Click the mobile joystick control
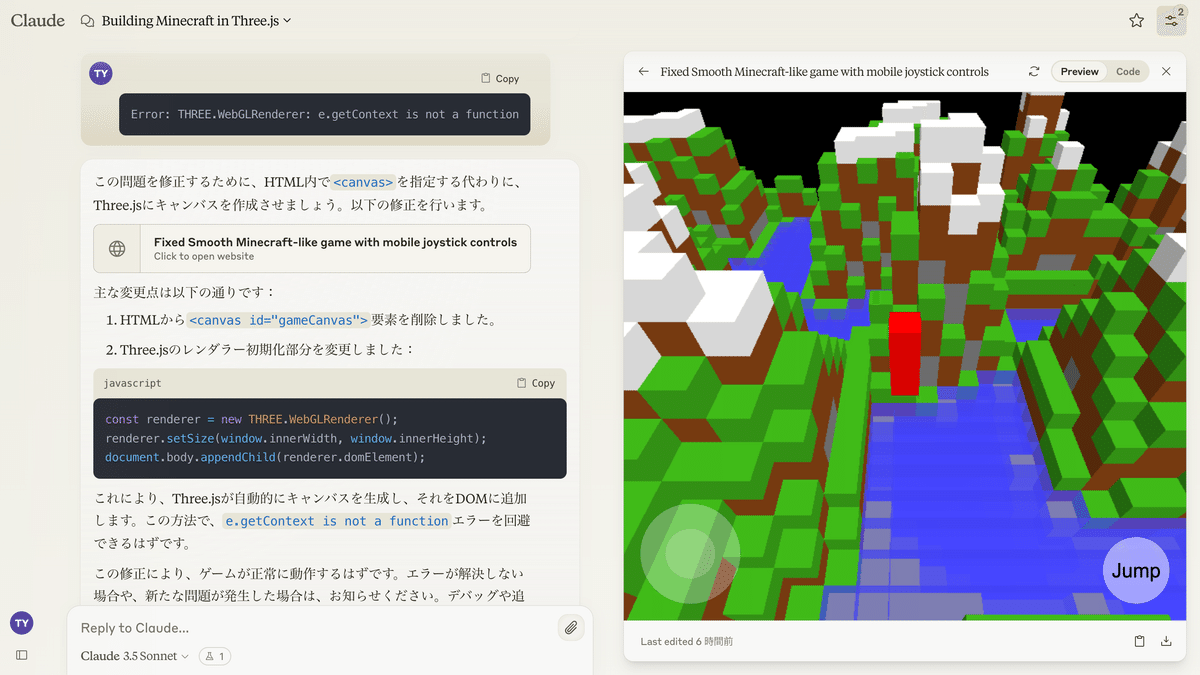 689,553
